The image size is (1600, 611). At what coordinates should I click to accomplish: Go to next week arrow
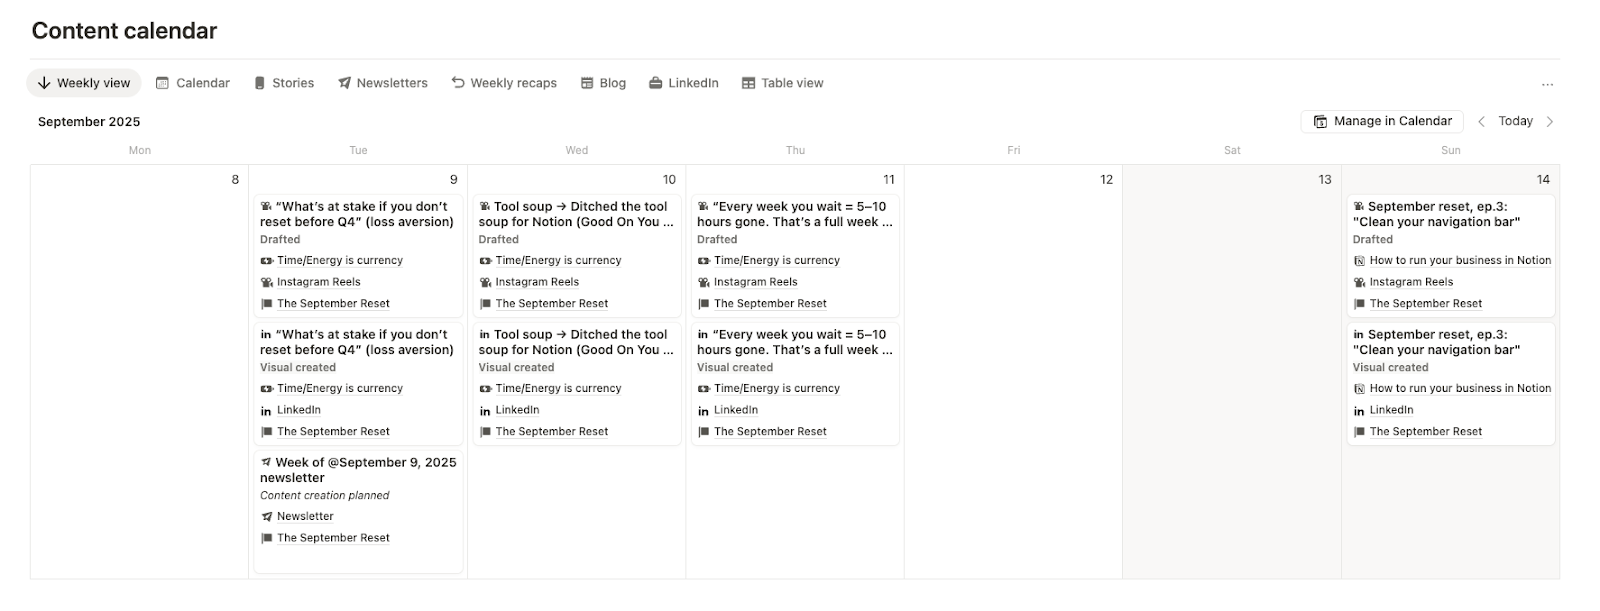pos(1550,122)
